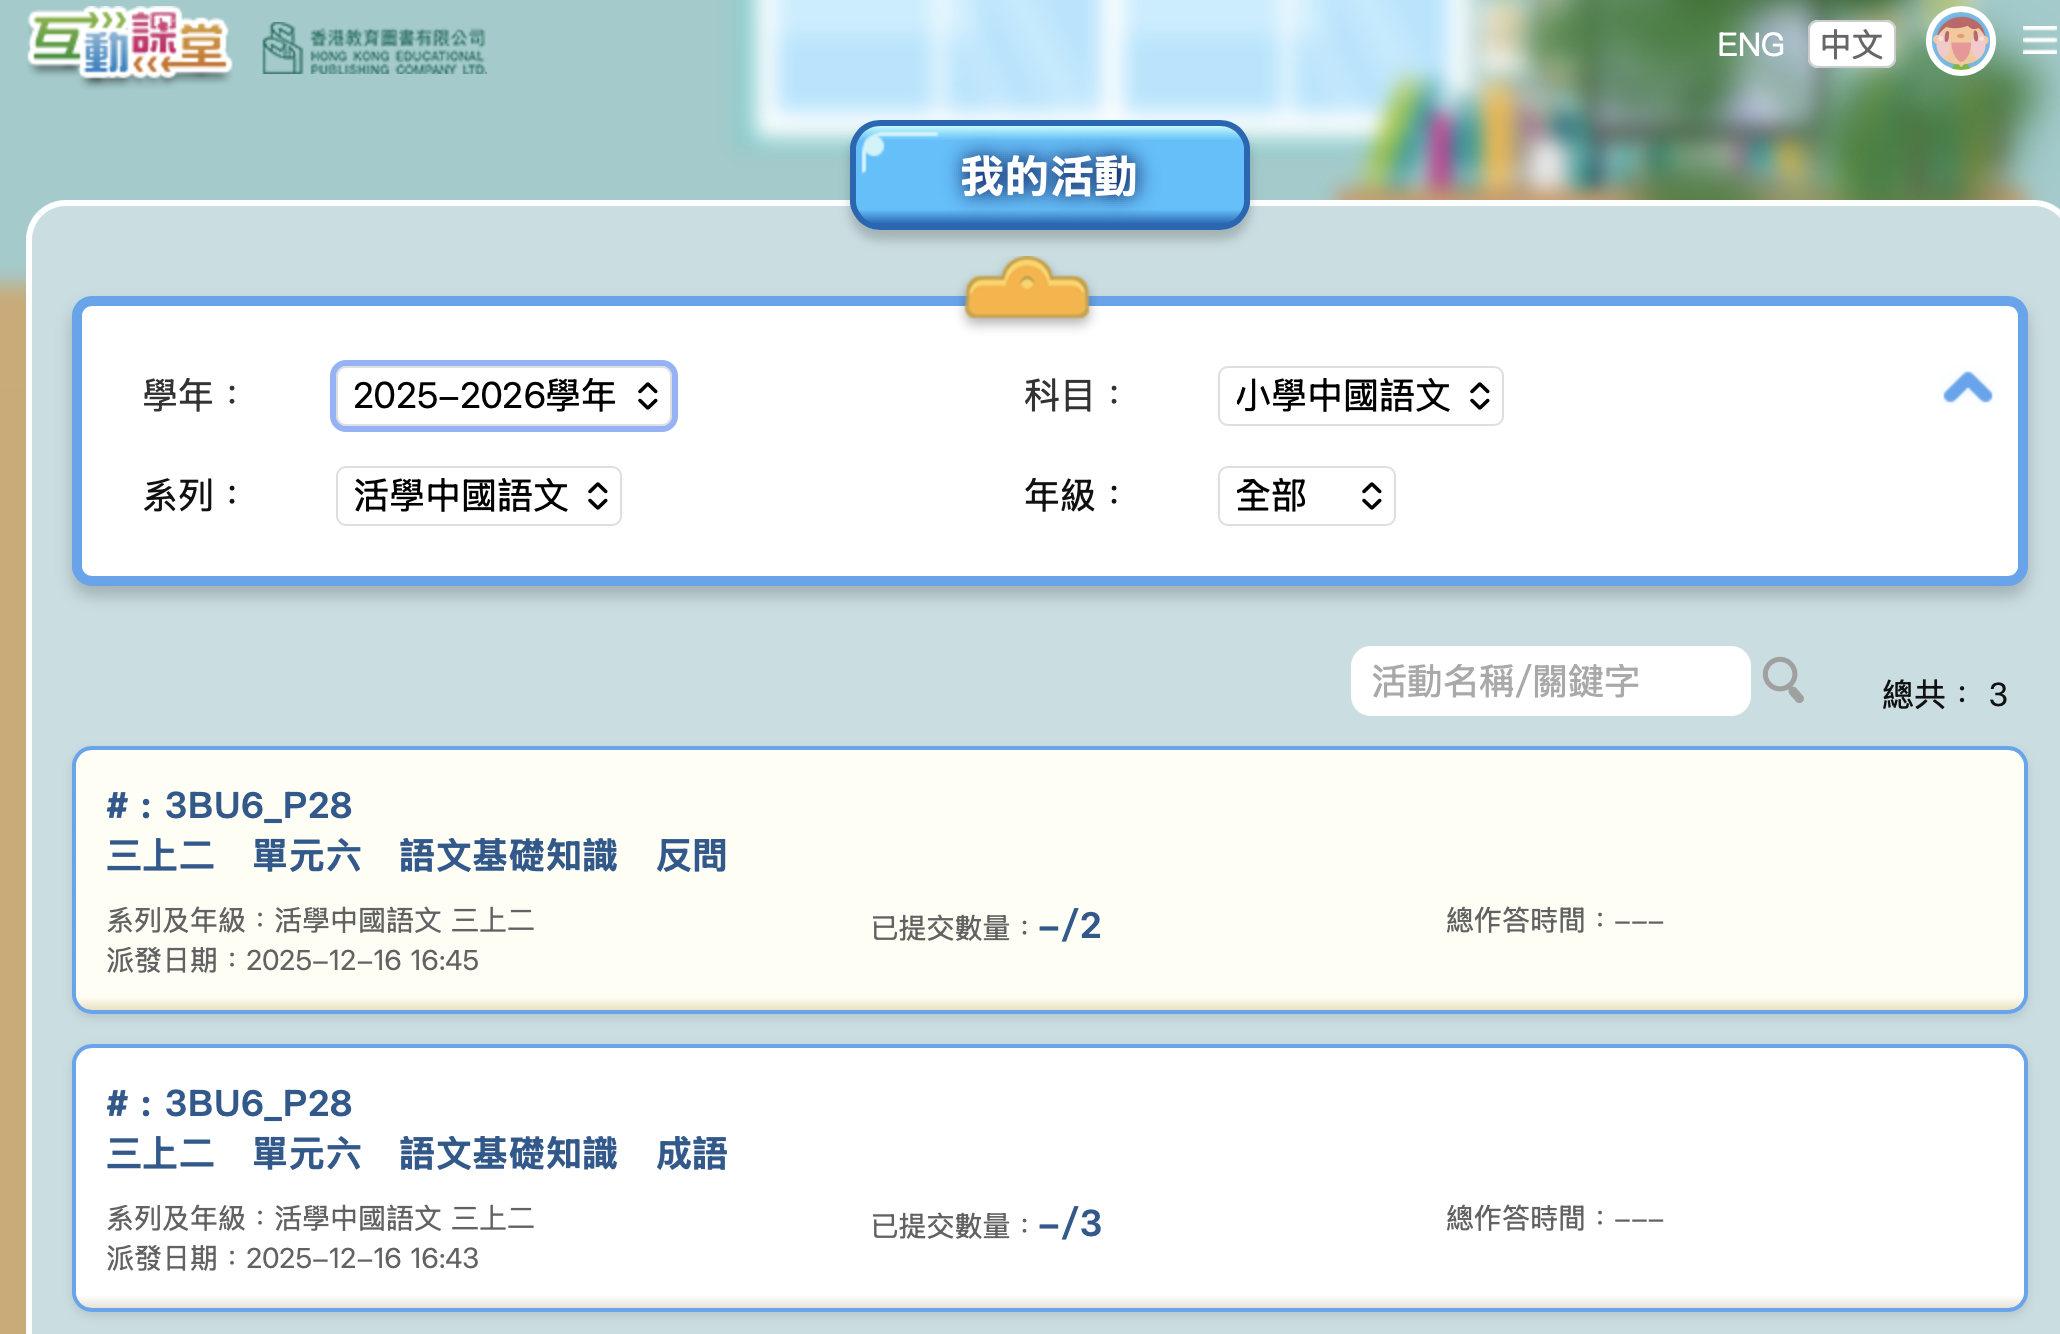Open the 系列 活學中國語文 dropdown
Viewport: 2060px width, 1334px height.
point(479,496)
